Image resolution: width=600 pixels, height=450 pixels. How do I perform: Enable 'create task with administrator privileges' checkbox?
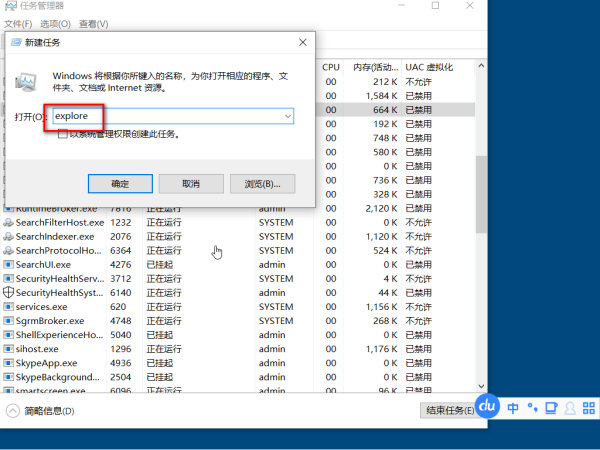tap(63, 134)
